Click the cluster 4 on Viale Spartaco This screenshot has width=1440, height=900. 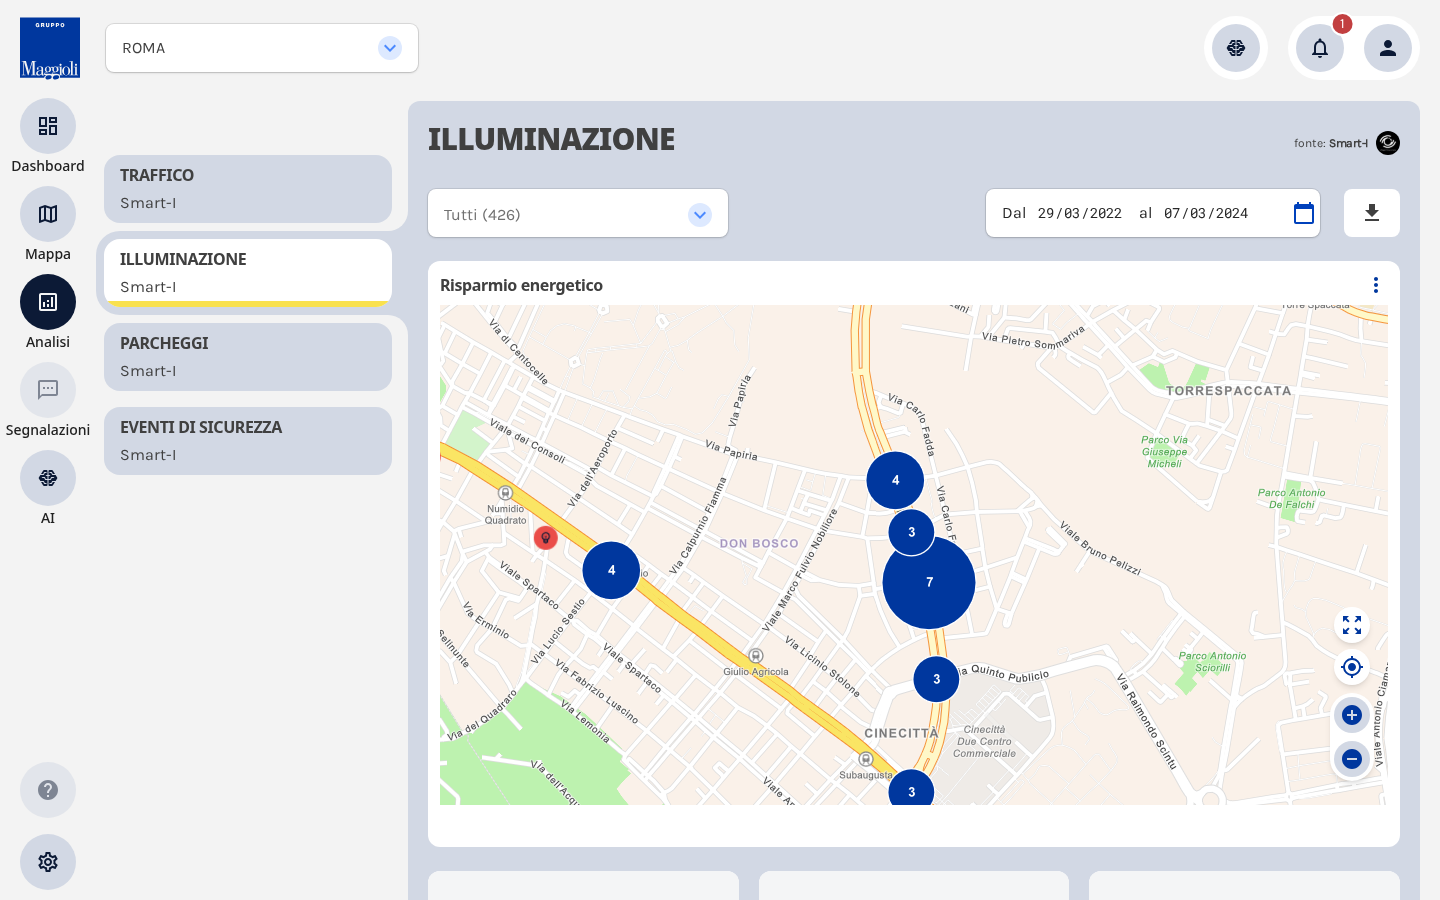pyautogui.click(x=611, y=570)
